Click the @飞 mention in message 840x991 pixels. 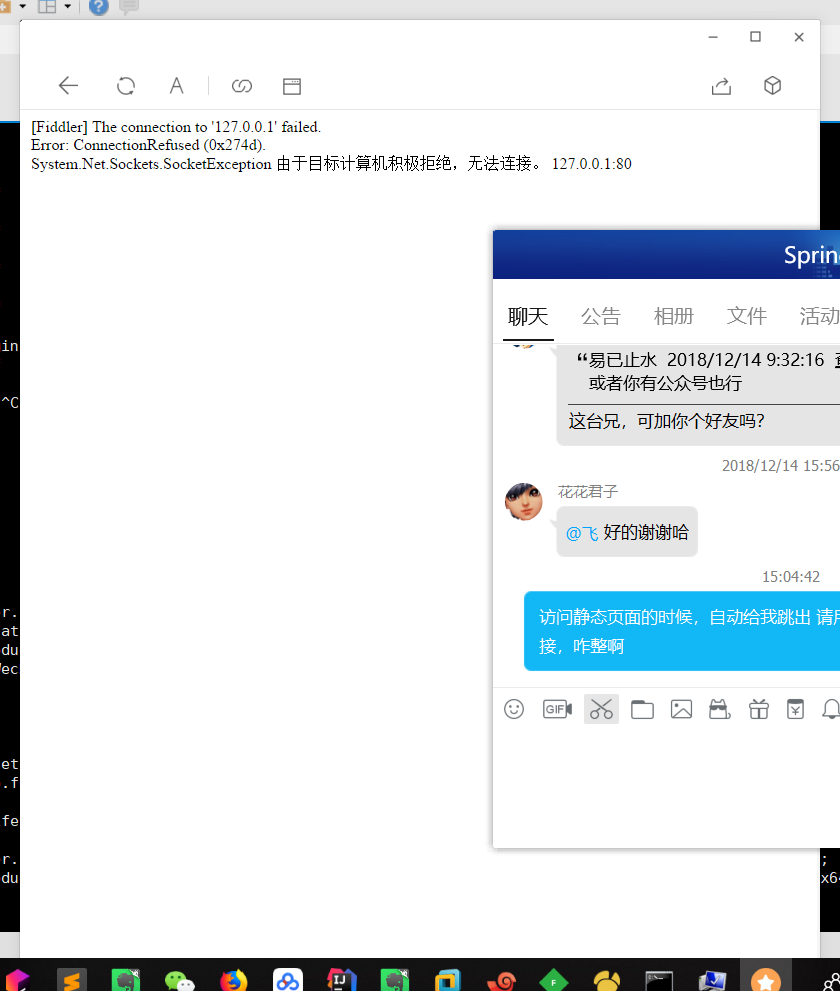pos(582,533)
